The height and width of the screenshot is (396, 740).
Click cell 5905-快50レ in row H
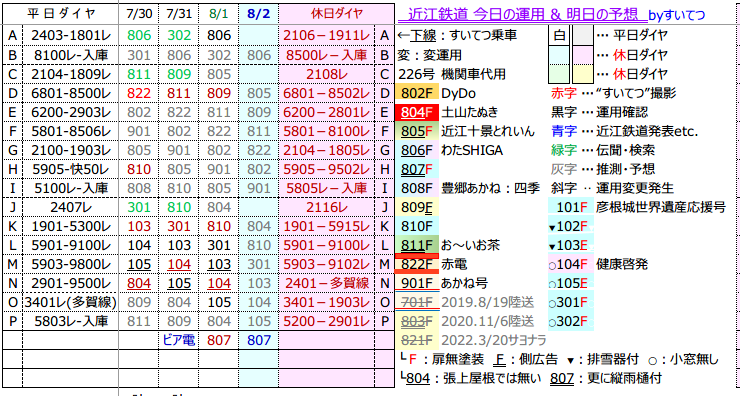[71, 169]
